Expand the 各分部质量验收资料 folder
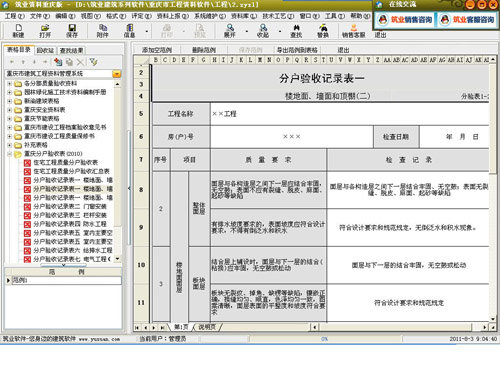This screenshot has width=500, height=375. [x=10, y=83]
